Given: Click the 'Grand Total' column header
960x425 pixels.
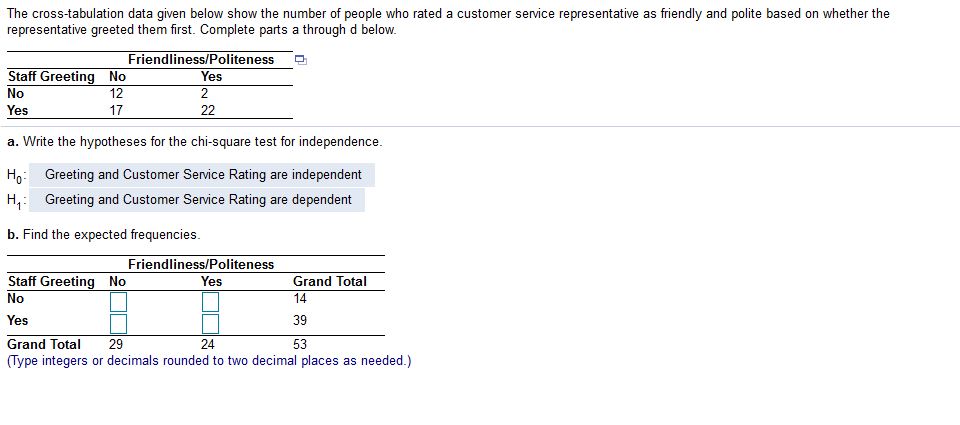Looking at the screenshot, I should pyautogui.click(x=329, y=282).
